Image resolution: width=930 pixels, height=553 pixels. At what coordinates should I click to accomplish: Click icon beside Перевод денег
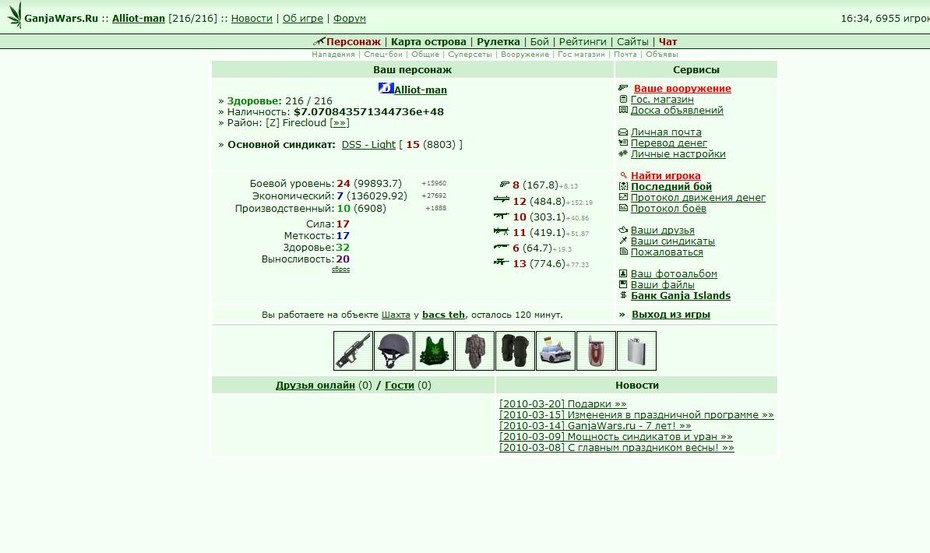tap(623, 142)
